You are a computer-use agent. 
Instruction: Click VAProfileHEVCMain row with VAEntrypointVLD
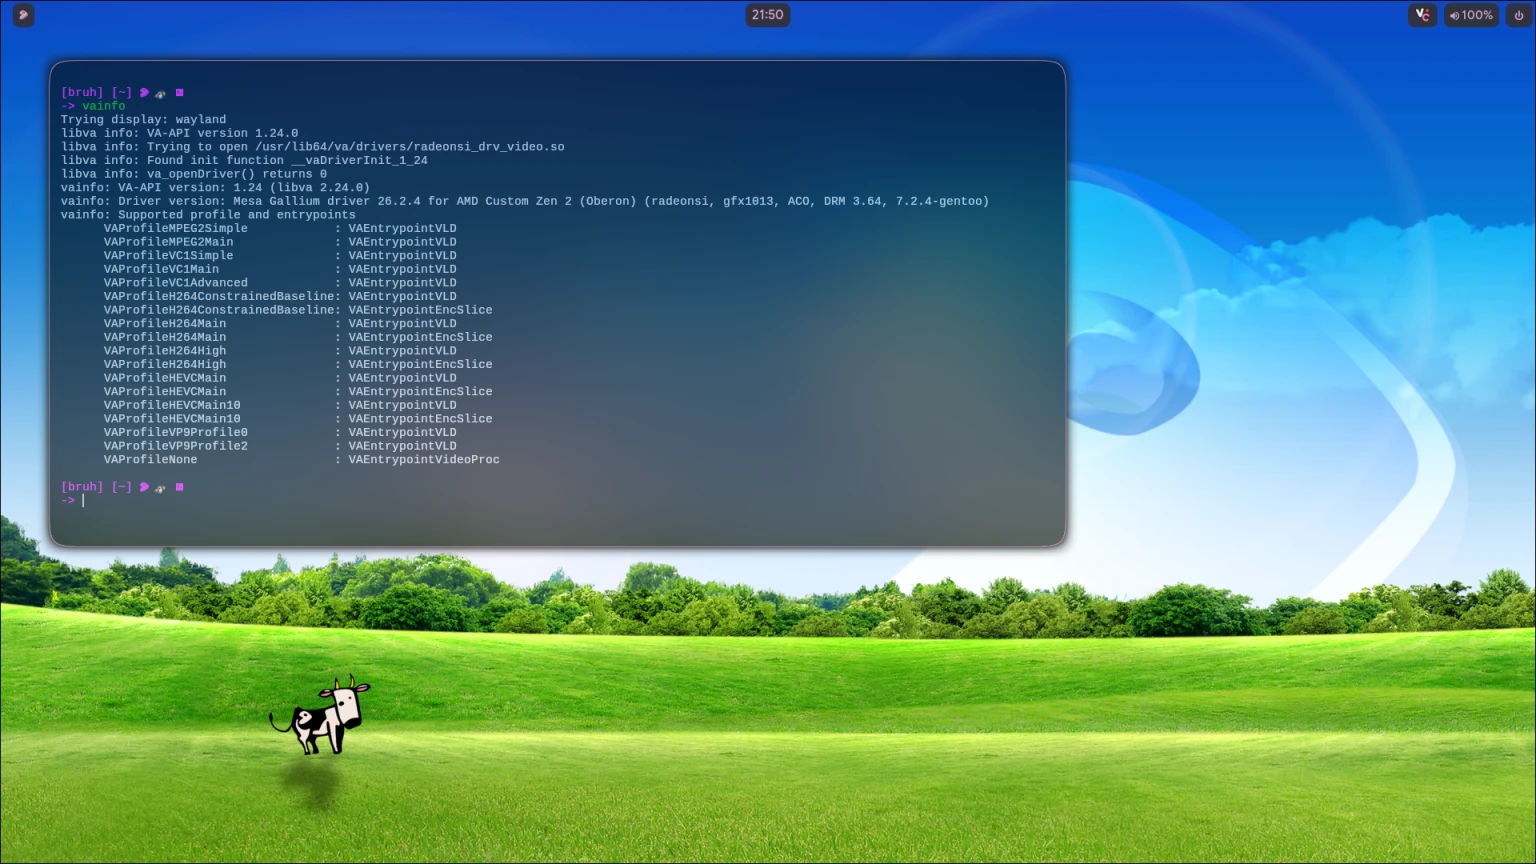[x=280, y=378]
